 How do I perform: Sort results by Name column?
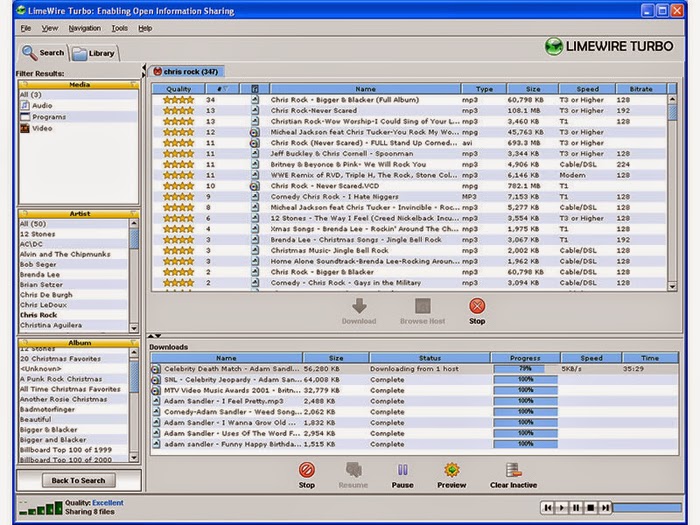365,89
